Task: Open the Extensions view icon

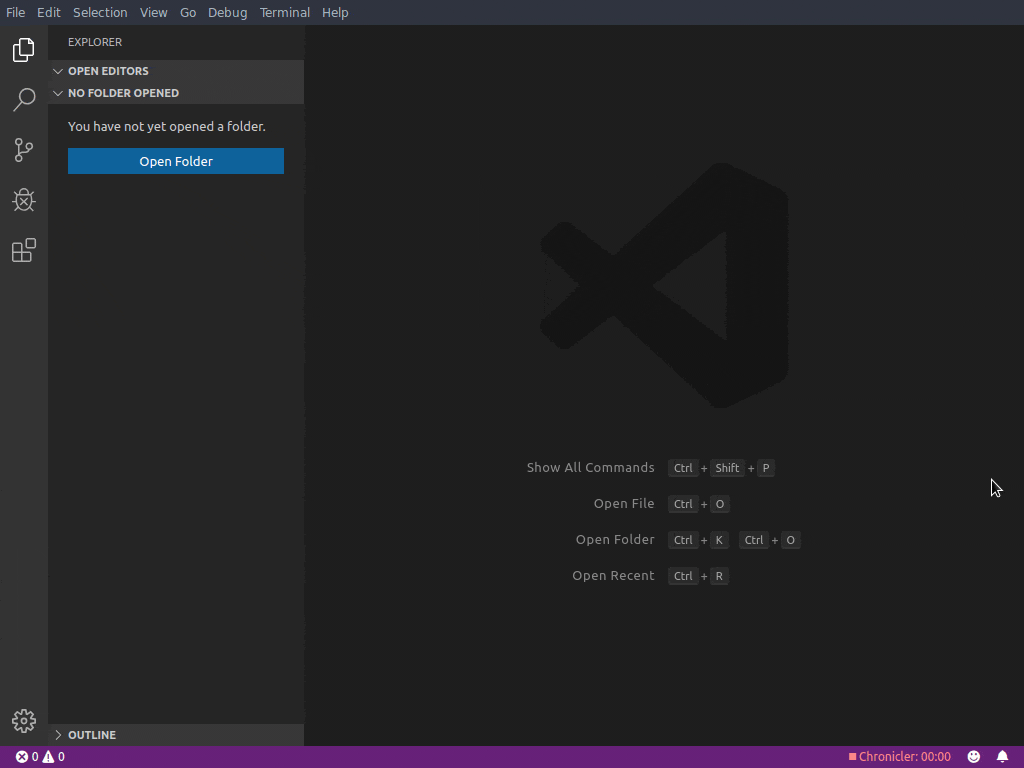Action: [24, 250]
